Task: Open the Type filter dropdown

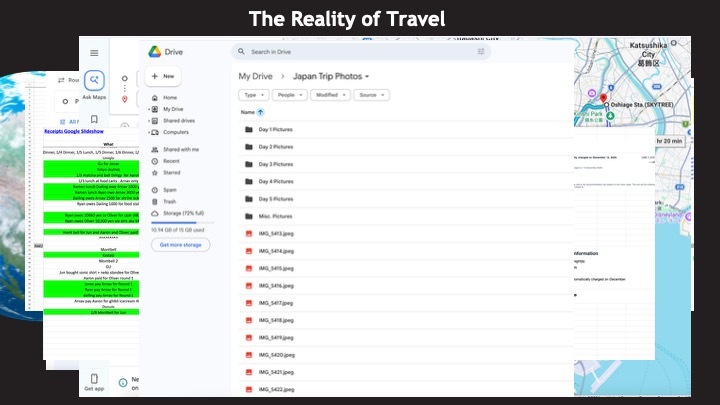Action: [253, 95]
